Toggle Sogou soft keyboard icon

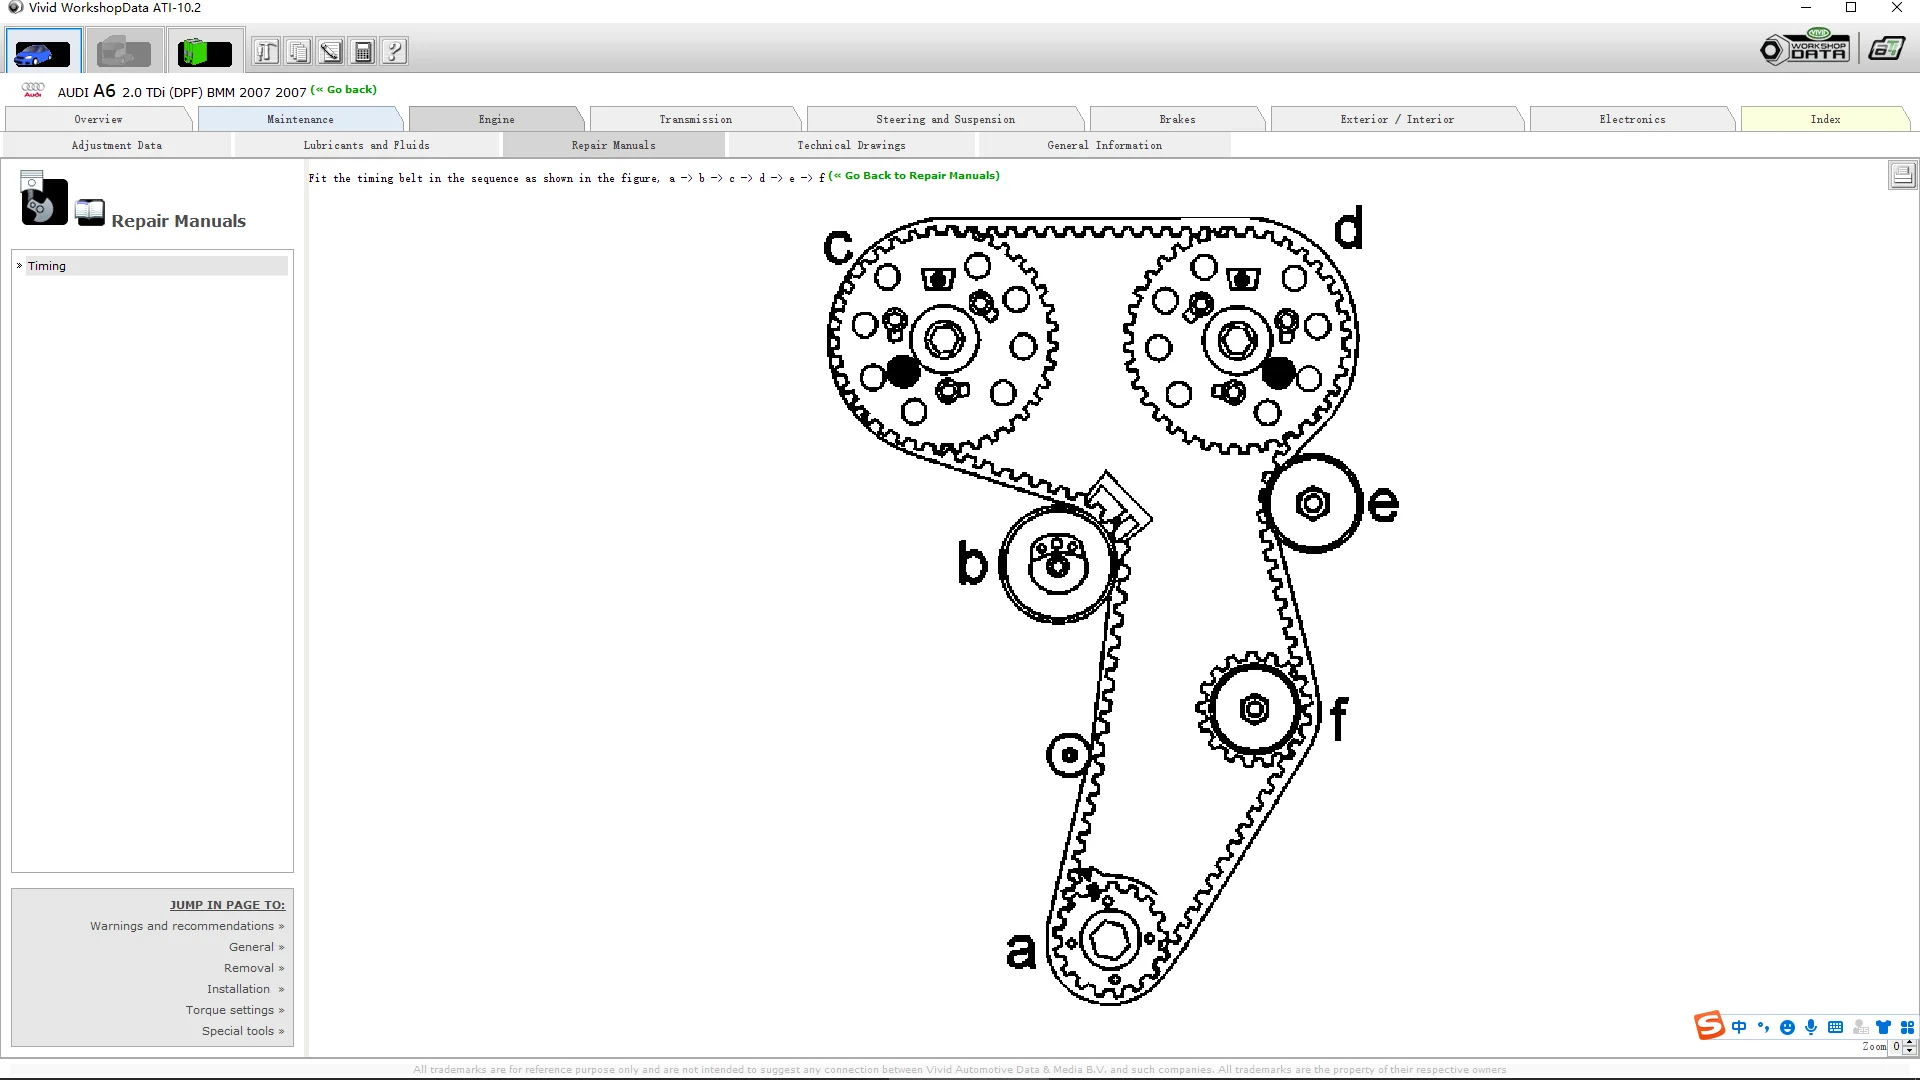pos(1835,1027)
